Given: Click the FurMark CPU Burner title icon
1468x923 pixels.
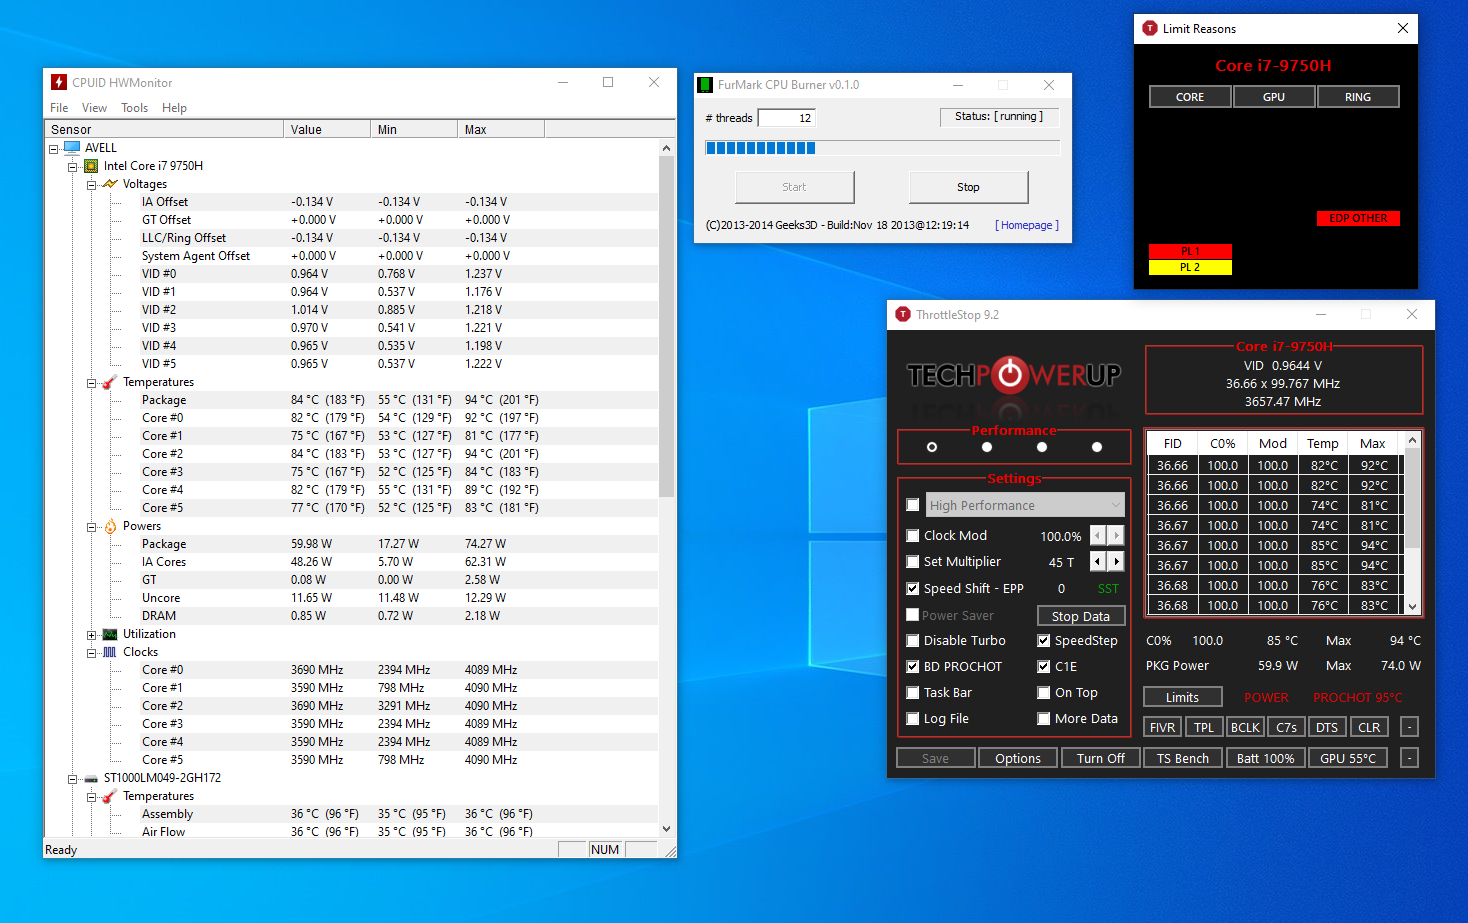Looking at the screenshot, I should (x=705, y=85).
